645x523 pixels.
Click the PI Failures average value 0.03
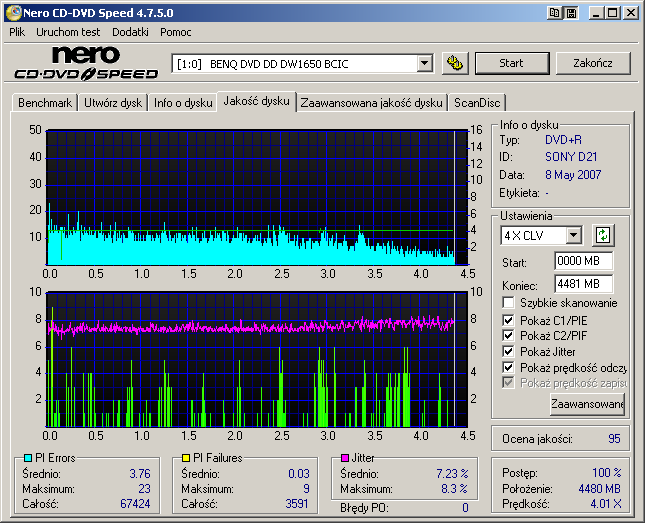point(299,474)
